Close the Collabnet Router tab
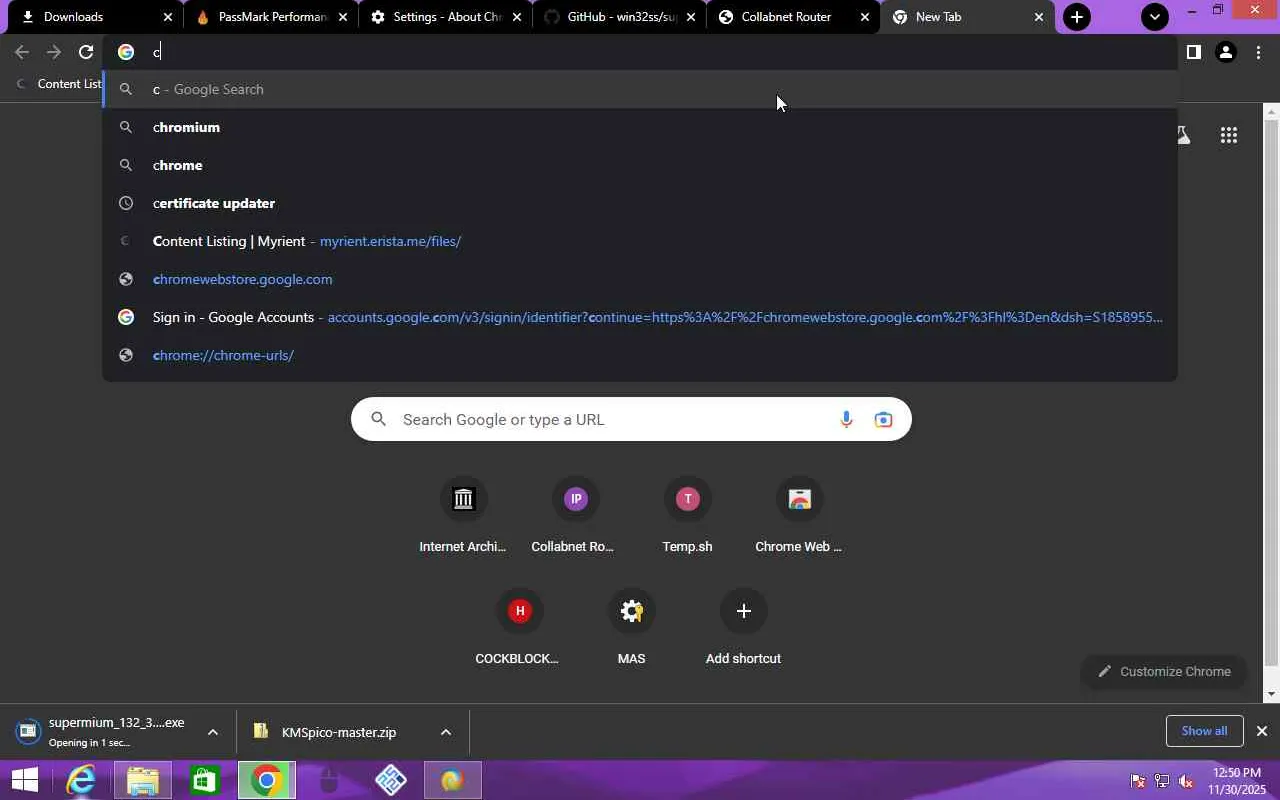Viewport: 1280px width, 800px height. (865, 17)
